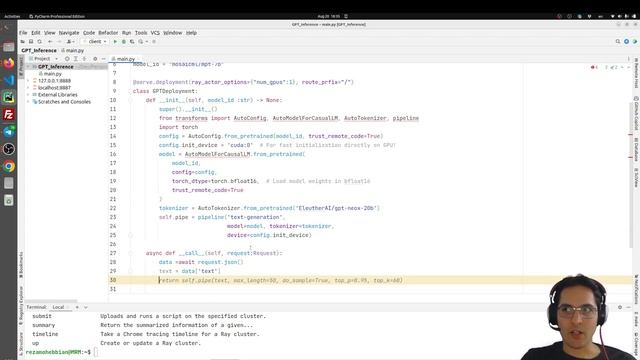Click the Back navigation arrow
This screenshot has width=640, height=360.
(x=50, y=42)
